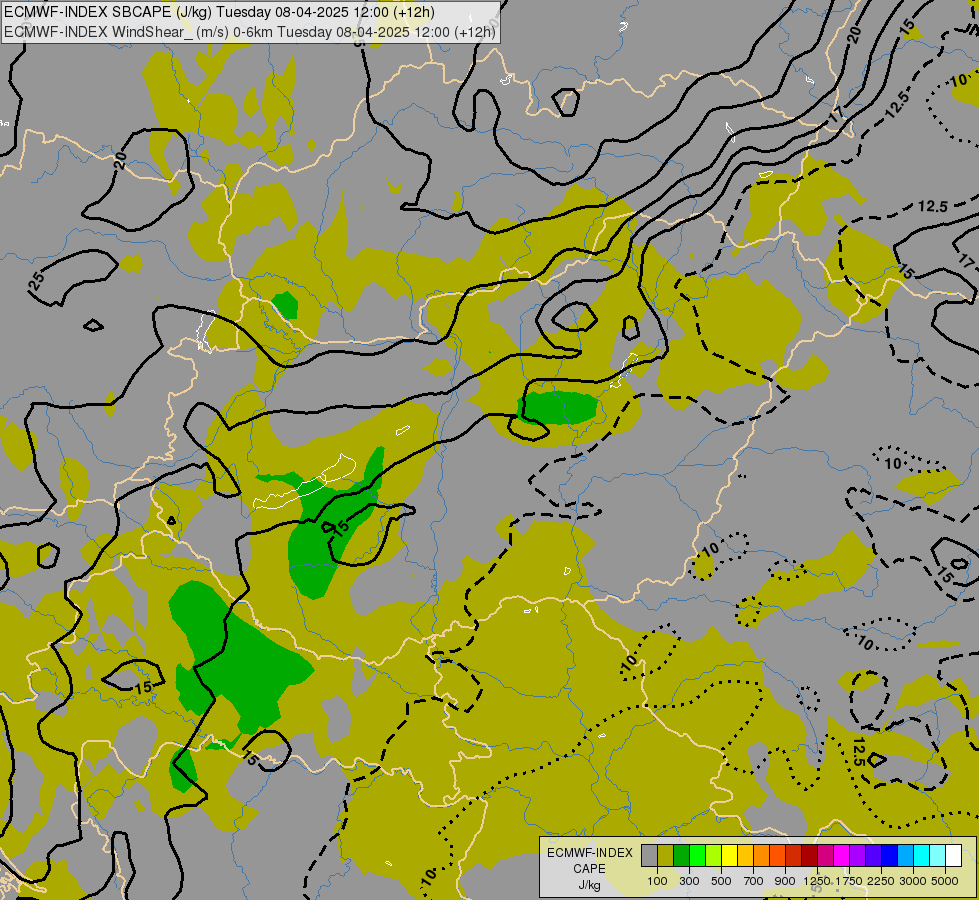
Task: Choose the sky blue swatch left of 3000
Action: point(906,855)
